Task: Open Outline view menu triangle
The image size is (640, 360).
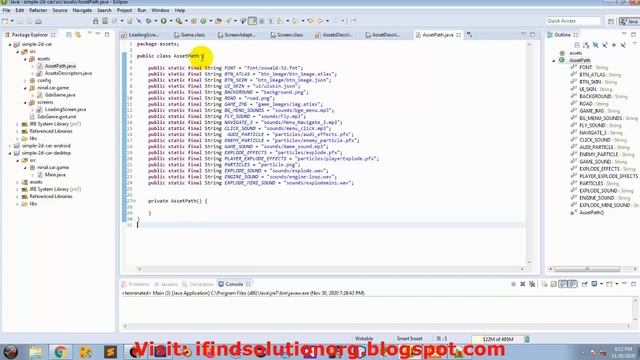Action: 634,43
